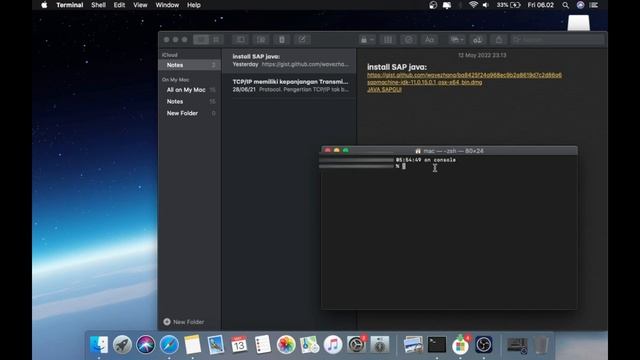640x360 pixels.
Task: Open OBS Studio from the Dock
Action: 484,345
